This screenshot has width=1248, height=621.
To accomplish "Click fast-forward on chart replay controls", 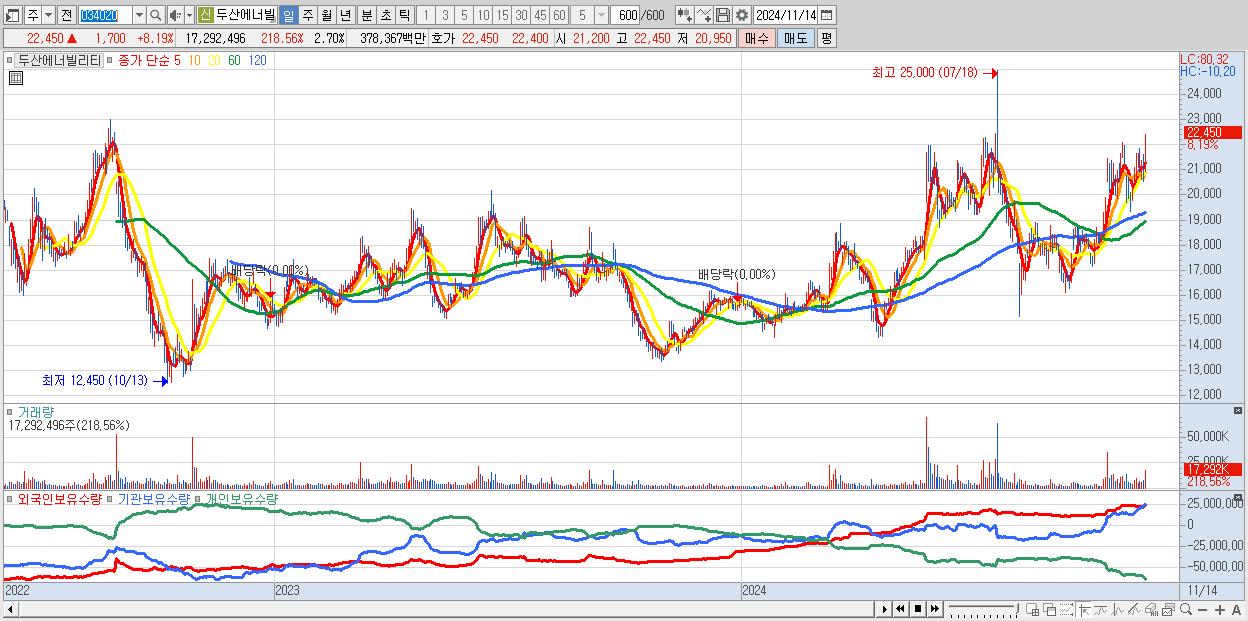I will tap(934, 609).
